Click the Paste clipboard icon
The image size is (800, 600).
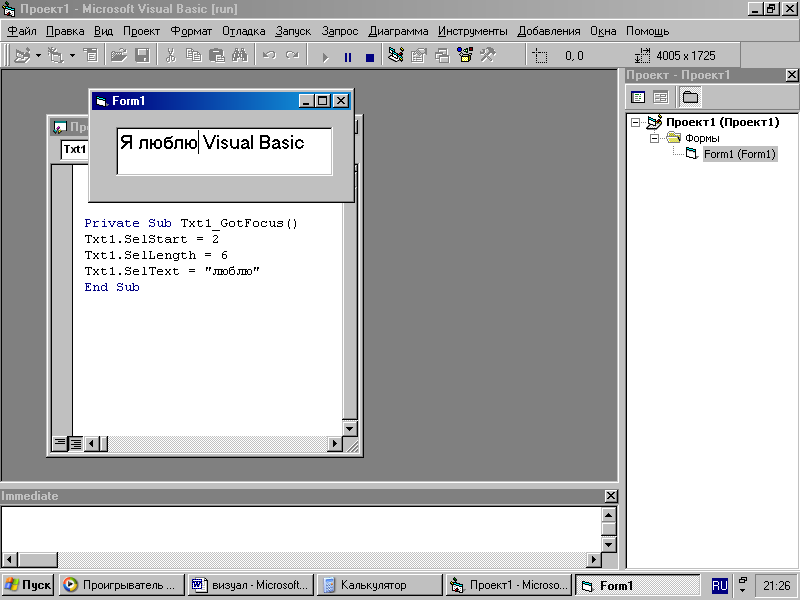(217, 55)
